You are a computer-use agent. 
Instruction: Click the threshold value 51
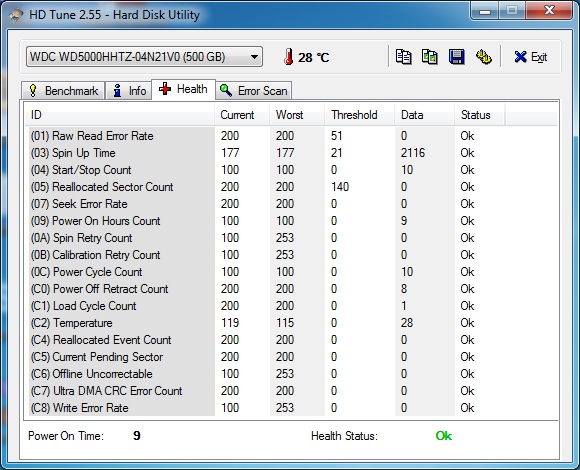tap(336, 136)
